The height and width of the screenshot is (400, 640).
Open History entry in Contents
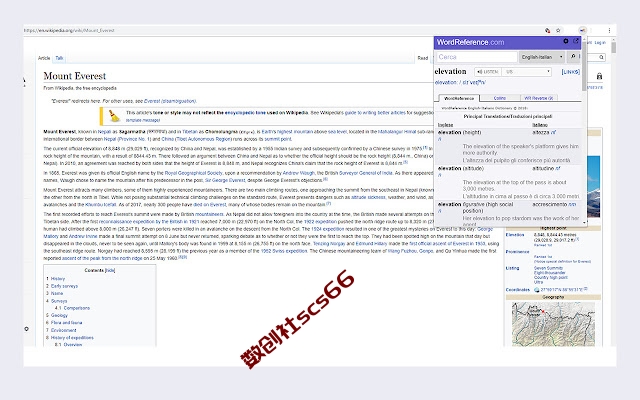[x=58, y=279]
